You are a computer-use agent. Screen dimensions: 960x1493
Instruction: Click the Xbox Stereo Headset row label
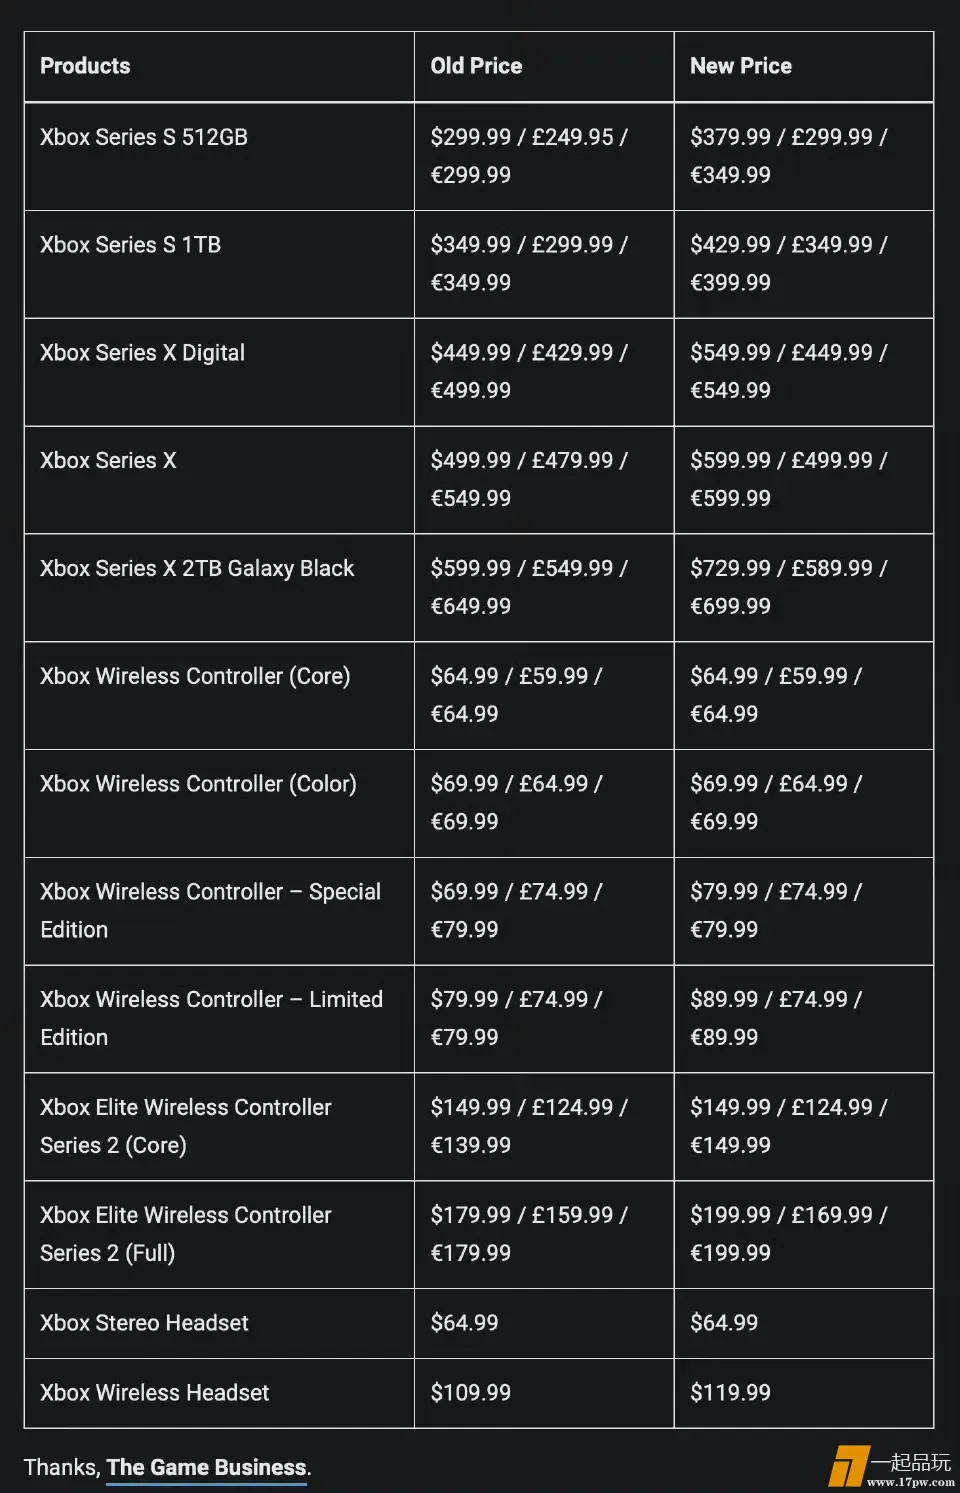point(144,1323)
